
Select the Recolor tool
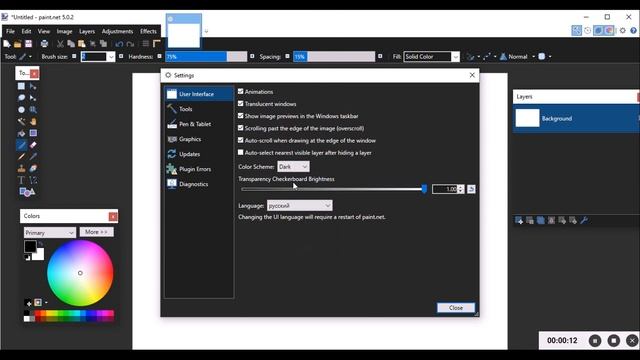(x=33, y=169)
